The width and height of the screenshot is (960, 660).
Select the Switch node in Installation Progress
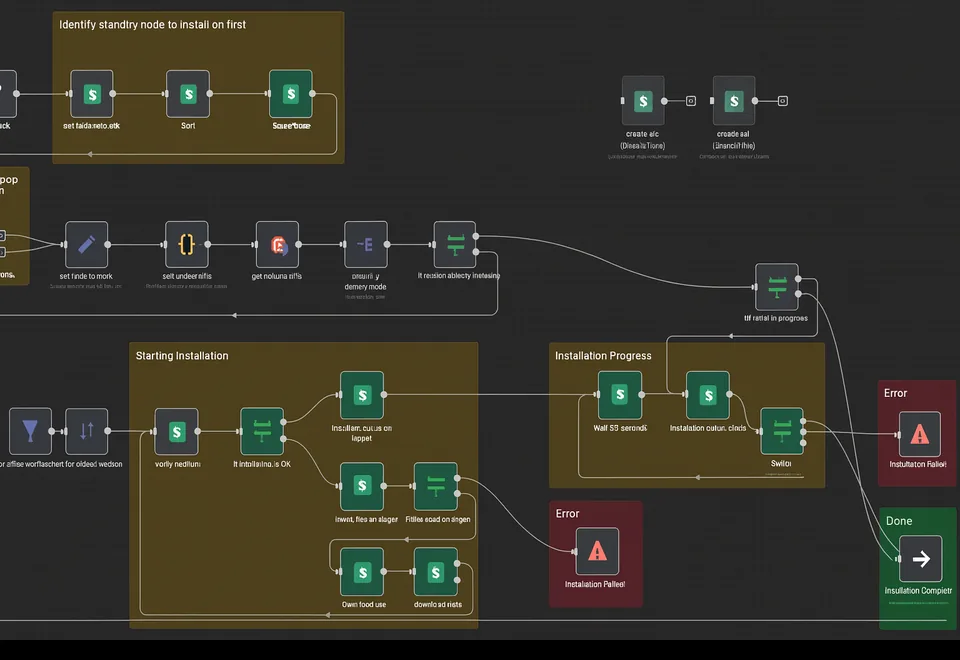(x=781, y=431)
